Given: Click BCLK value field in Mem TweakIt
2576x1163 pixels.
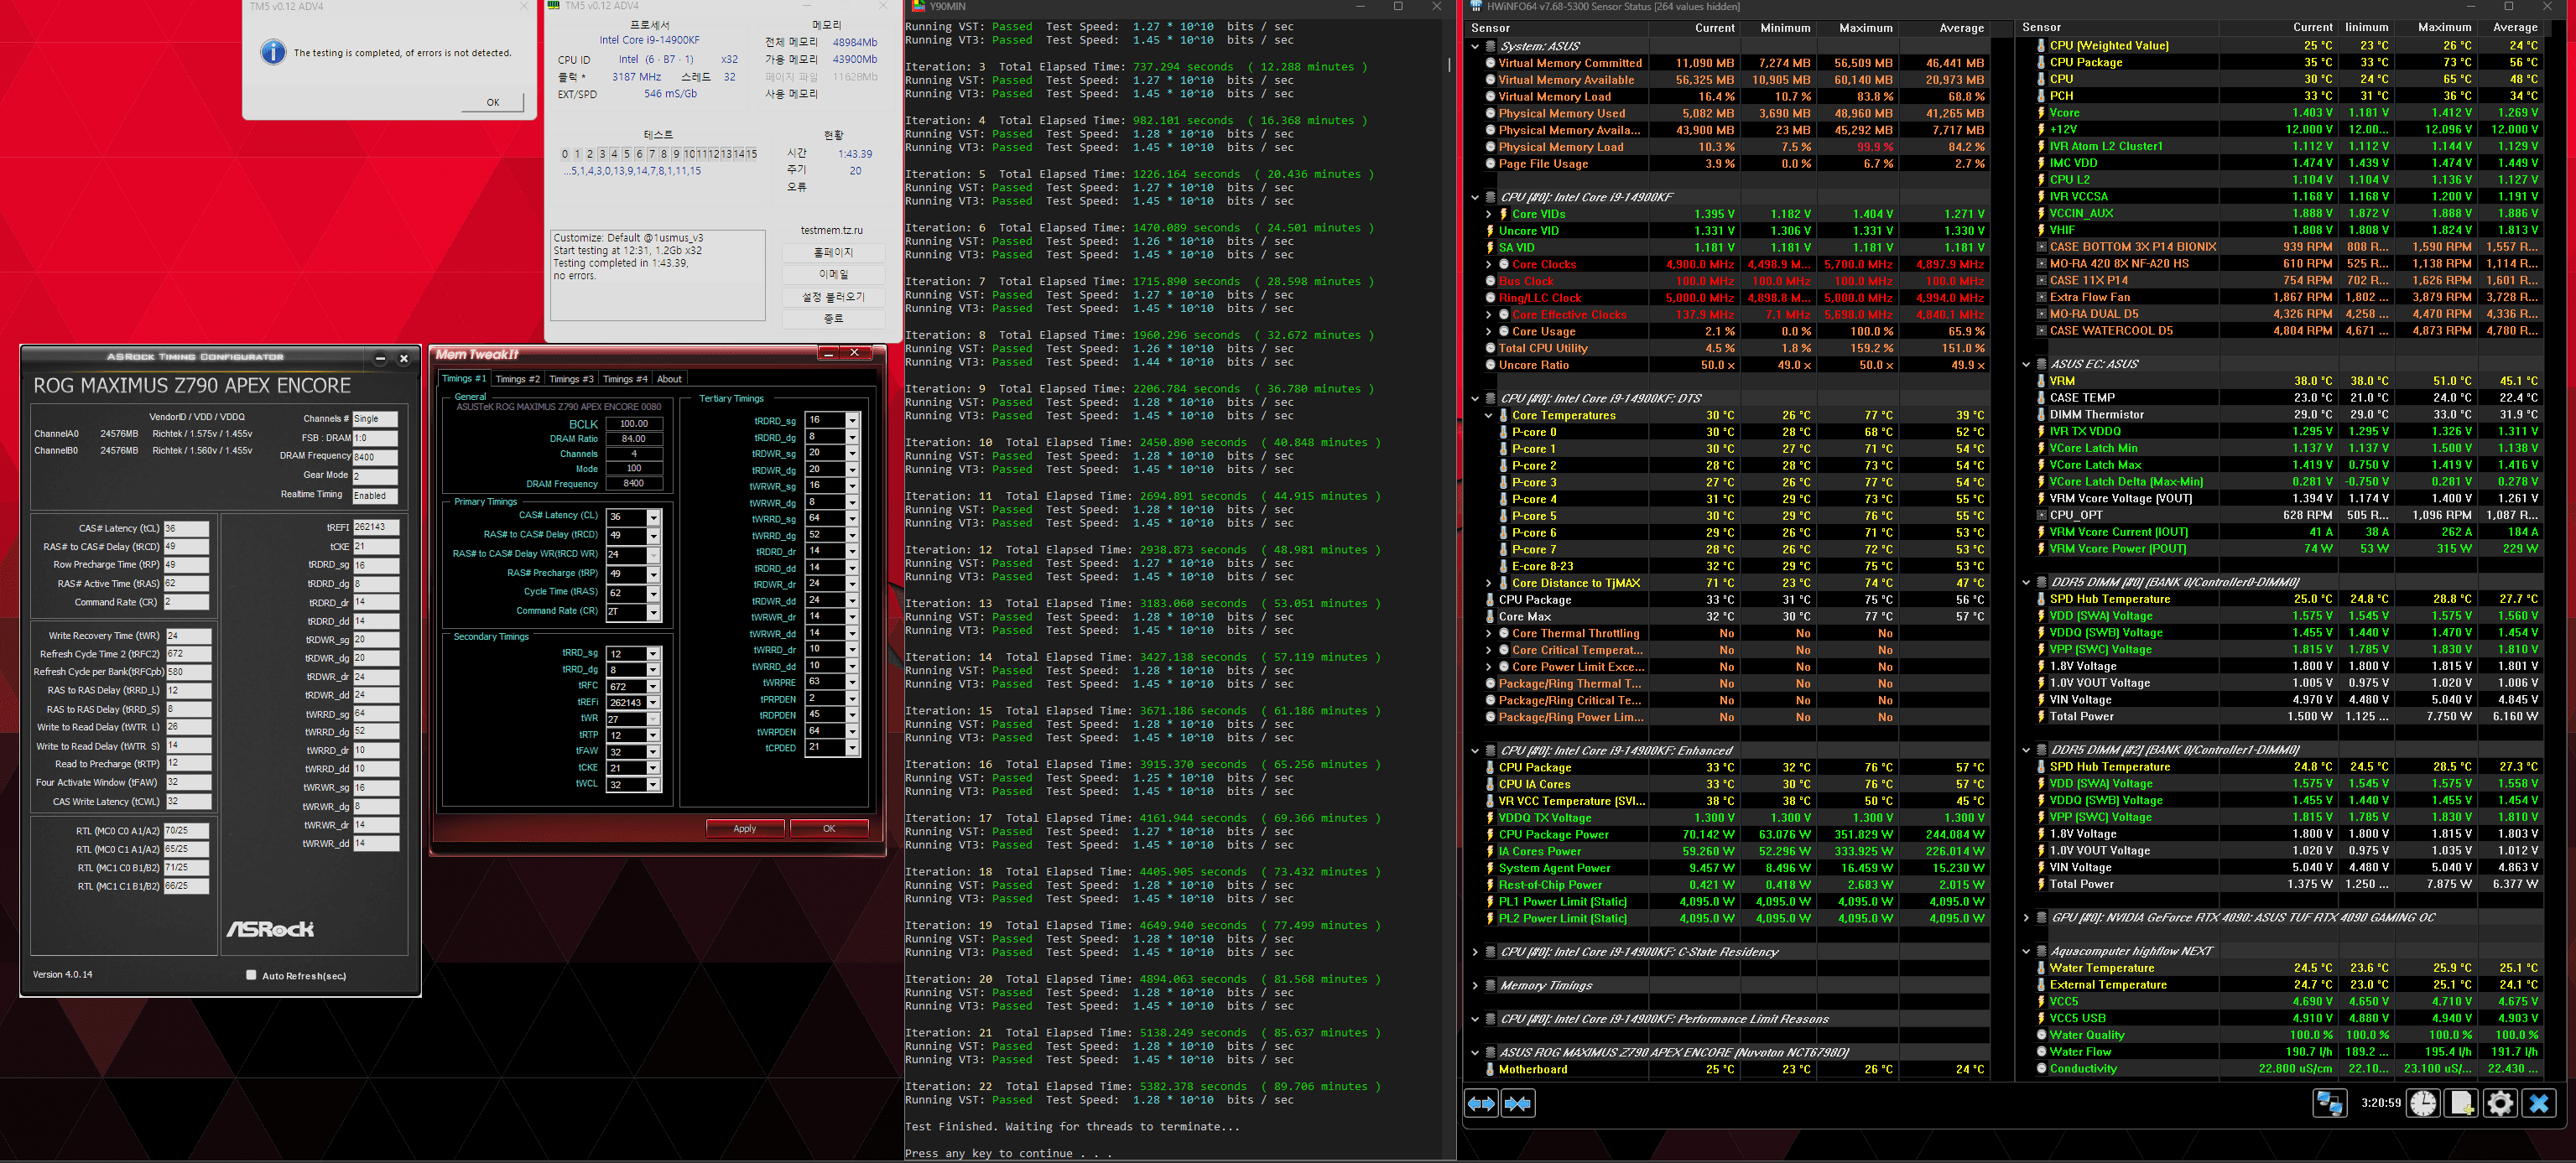Looking at the screenshot, I should (x=634, y=424).
